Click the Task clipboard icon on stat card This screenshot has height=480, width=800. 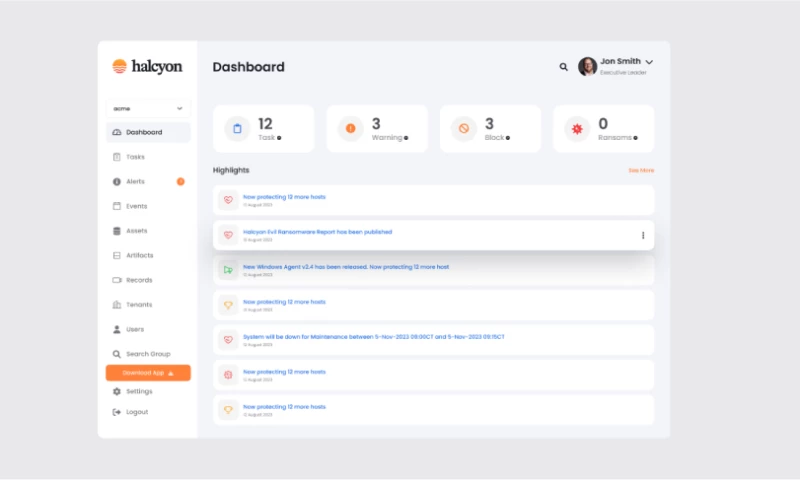click(x=237, y=128)
